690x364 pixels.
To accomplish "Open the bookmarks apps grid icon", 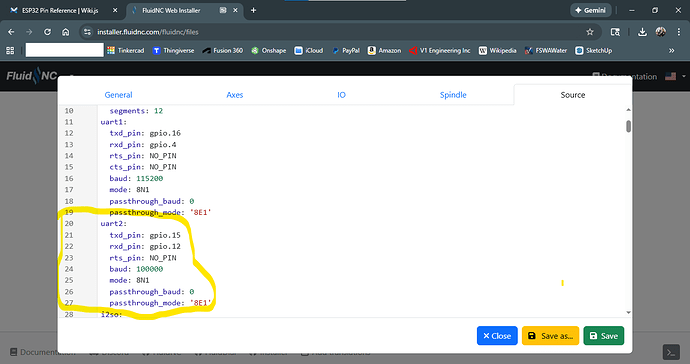I will (10, 51).
